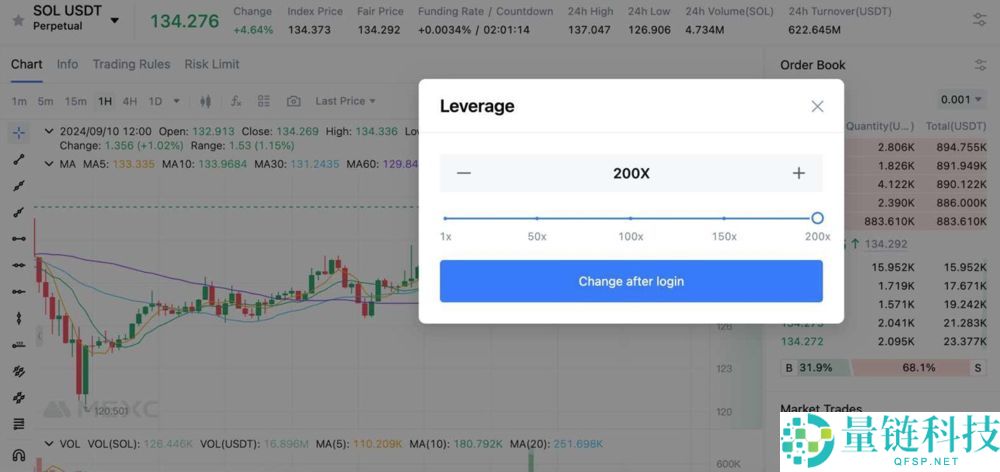Select the crosshair cursor tool
The width and height of the screenshot is (1000, 472).
[18, 133]
